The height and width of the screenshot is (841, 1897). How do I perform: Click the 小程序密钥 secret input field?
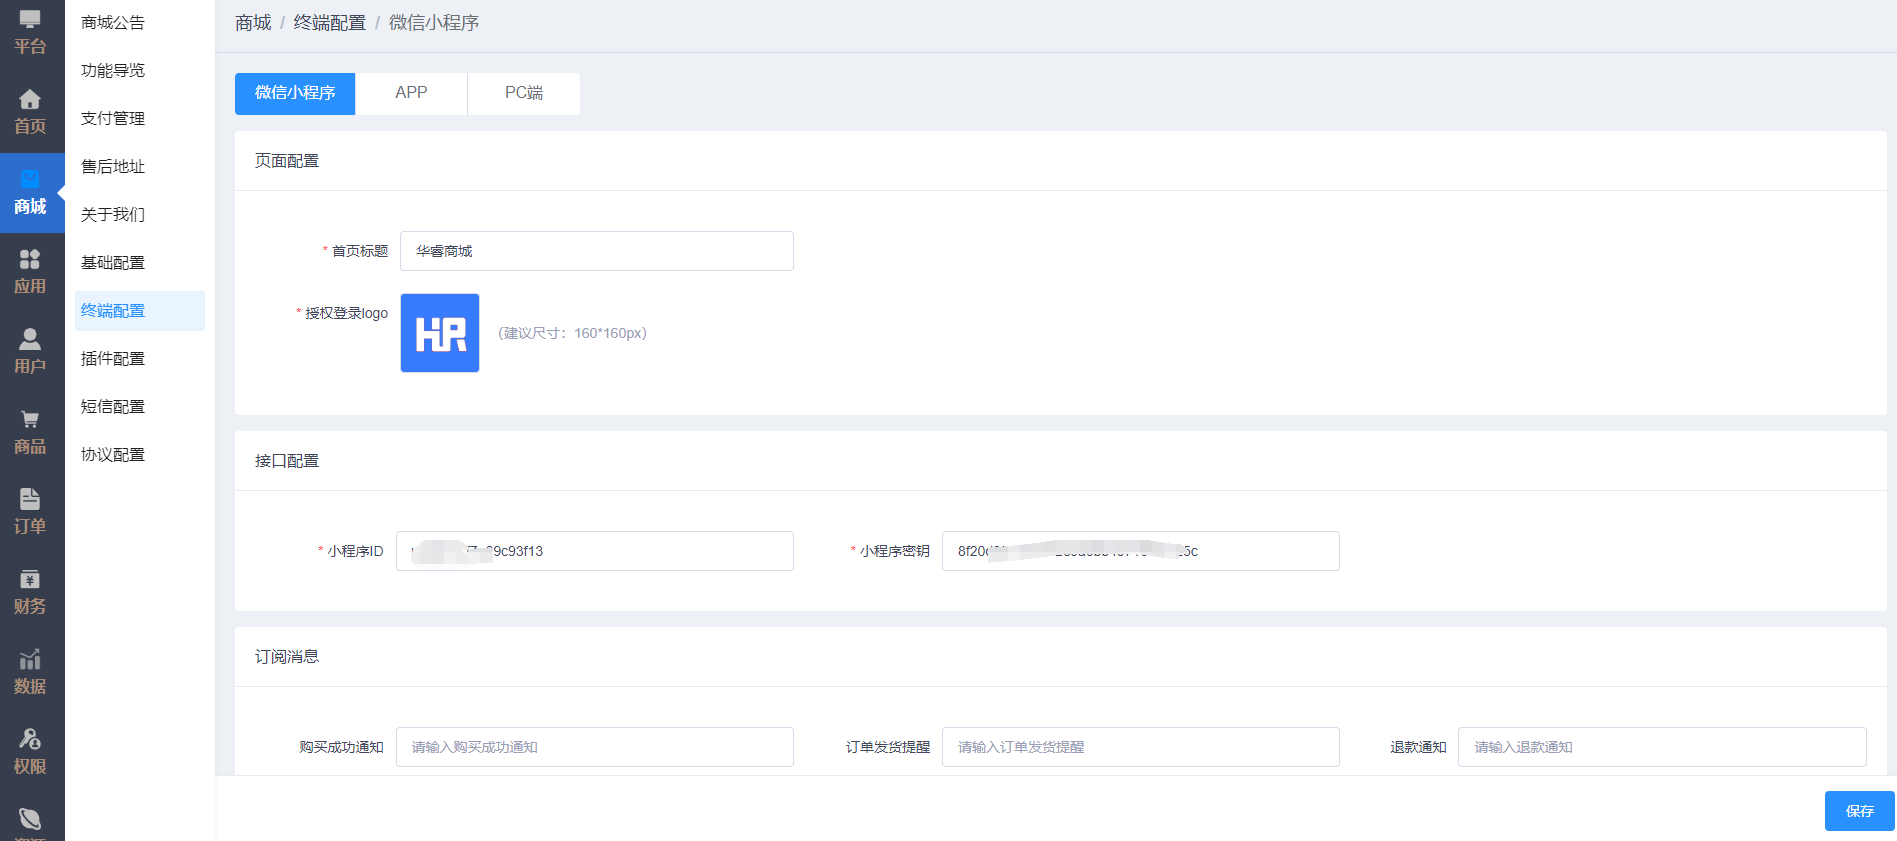pyautogui.click(x=1140, y=551)
